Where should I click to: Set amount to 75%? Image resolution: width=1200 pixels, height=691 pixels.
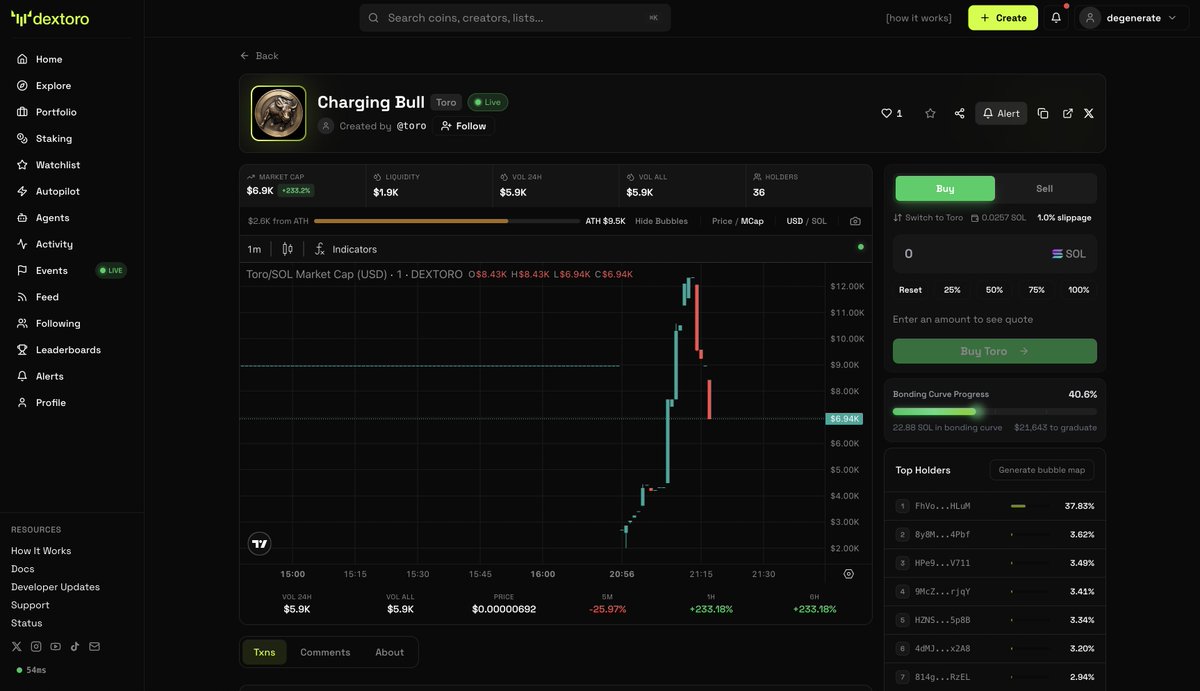click(1037, 290)
